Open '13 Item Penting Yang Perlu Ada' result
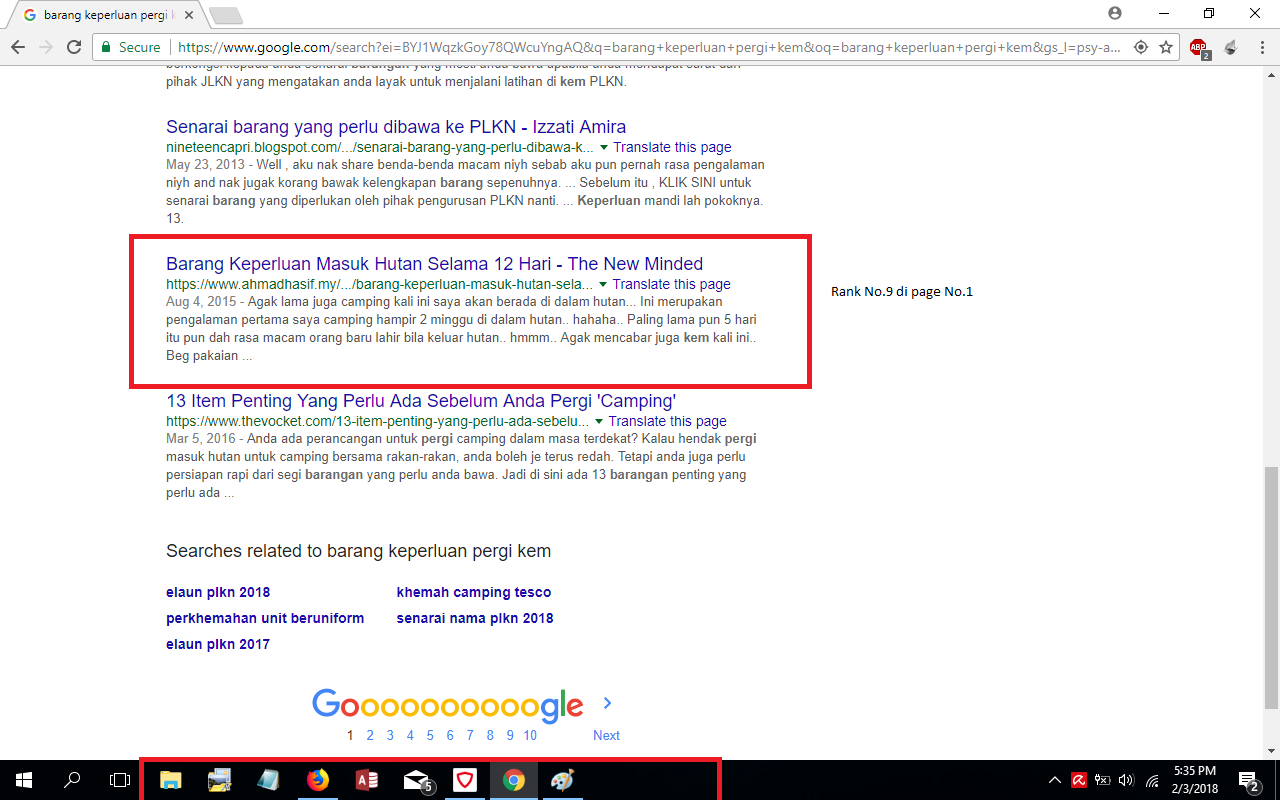Image resolution: width=1280 pixels, height=800 pixels. [421, 401]
